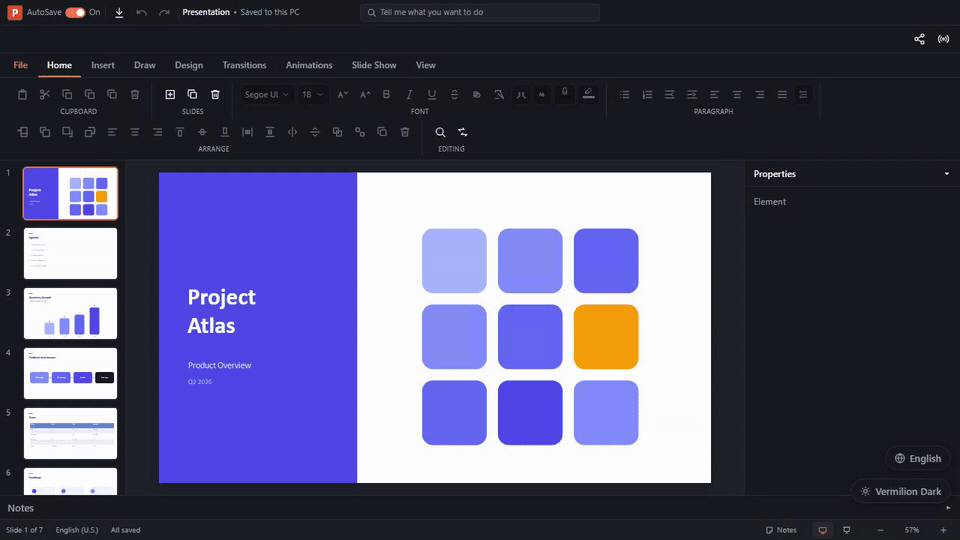Open the font size 18 dropdown
The width and height of the screenshot is (960, 540).
pos(312,94)
